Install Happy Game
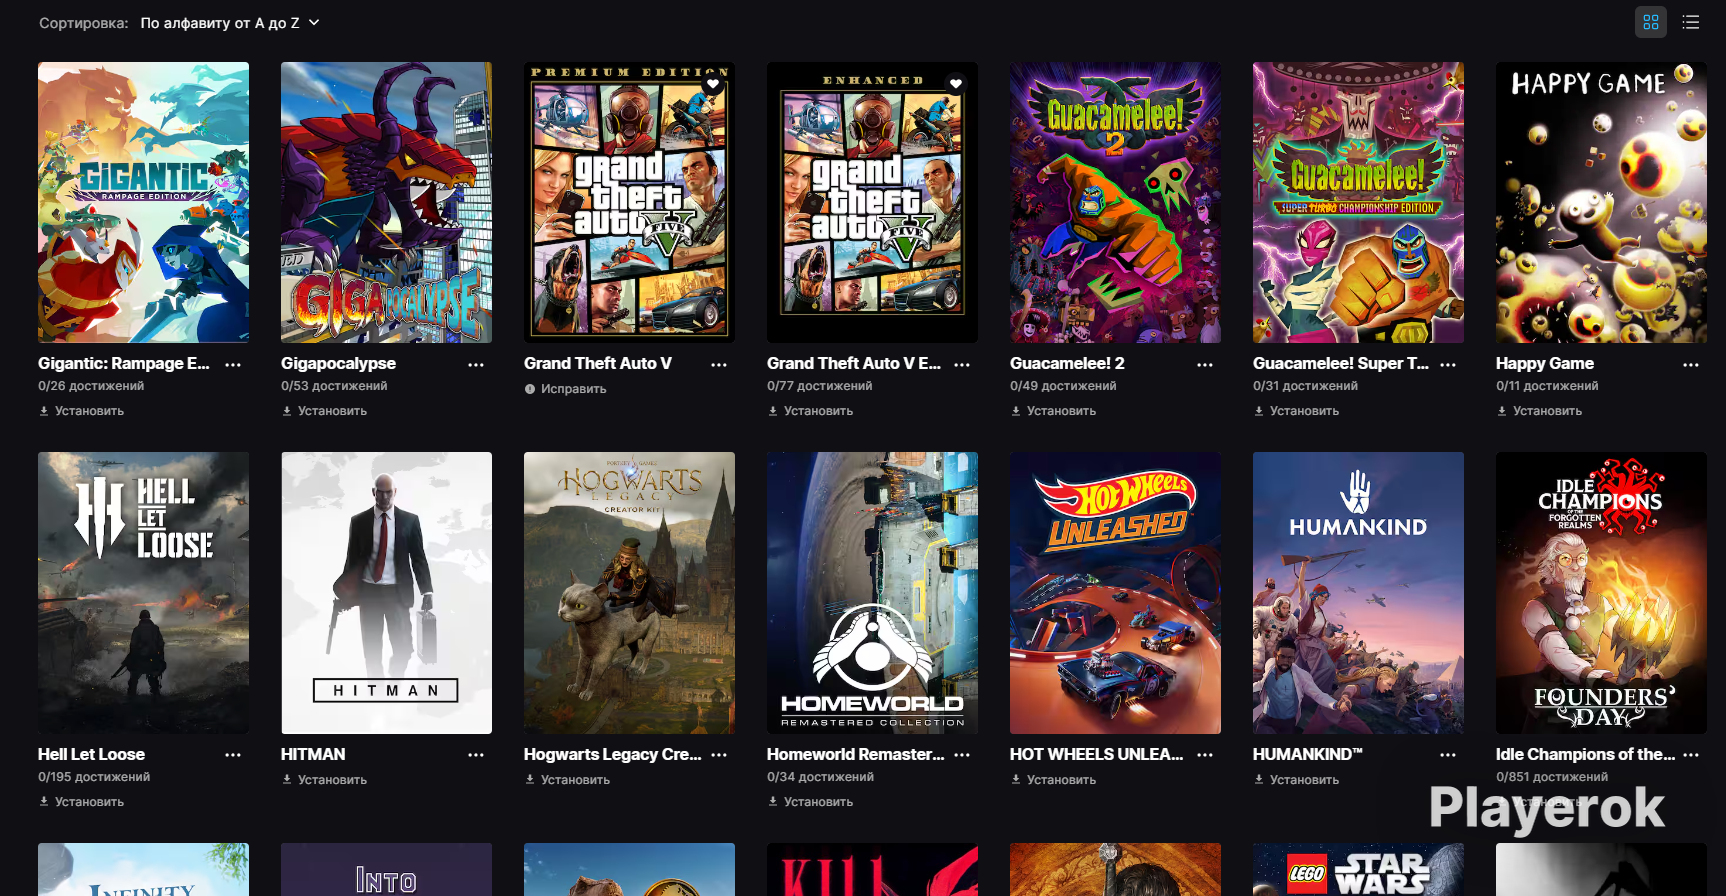 point(1540,411)
